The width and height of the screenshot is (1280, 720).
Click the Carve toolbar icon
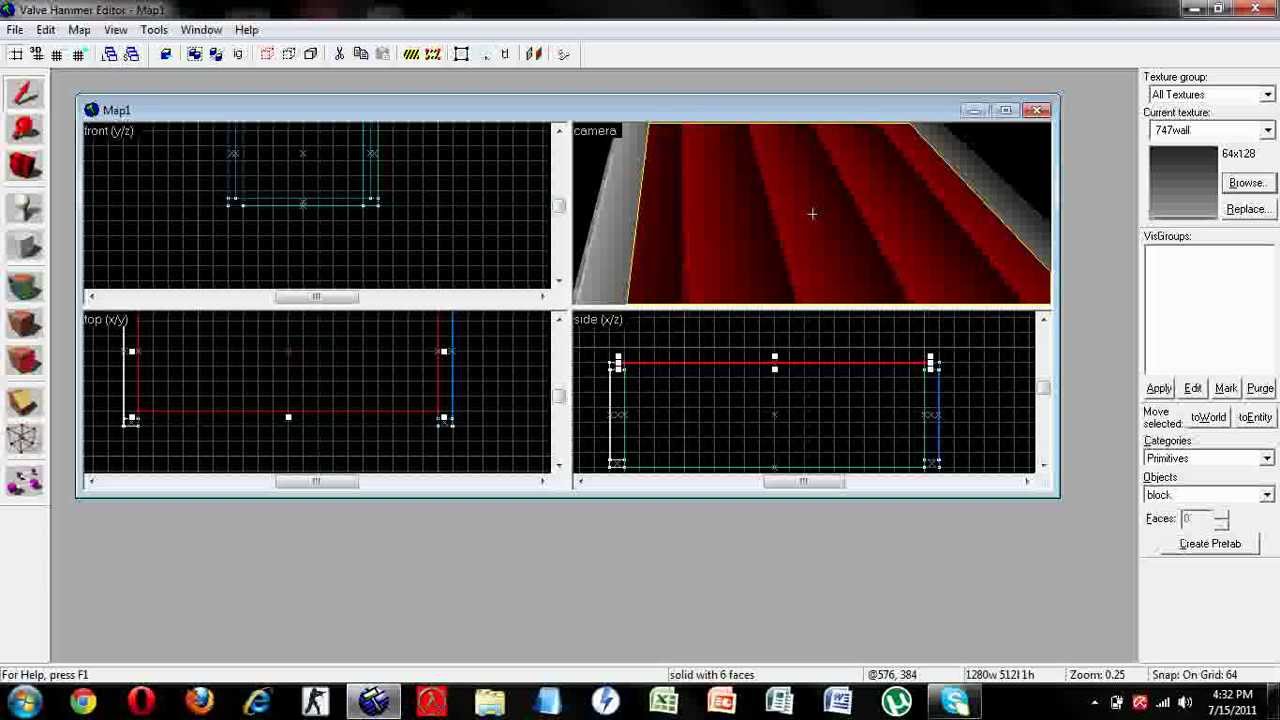[x=166, y=54]
